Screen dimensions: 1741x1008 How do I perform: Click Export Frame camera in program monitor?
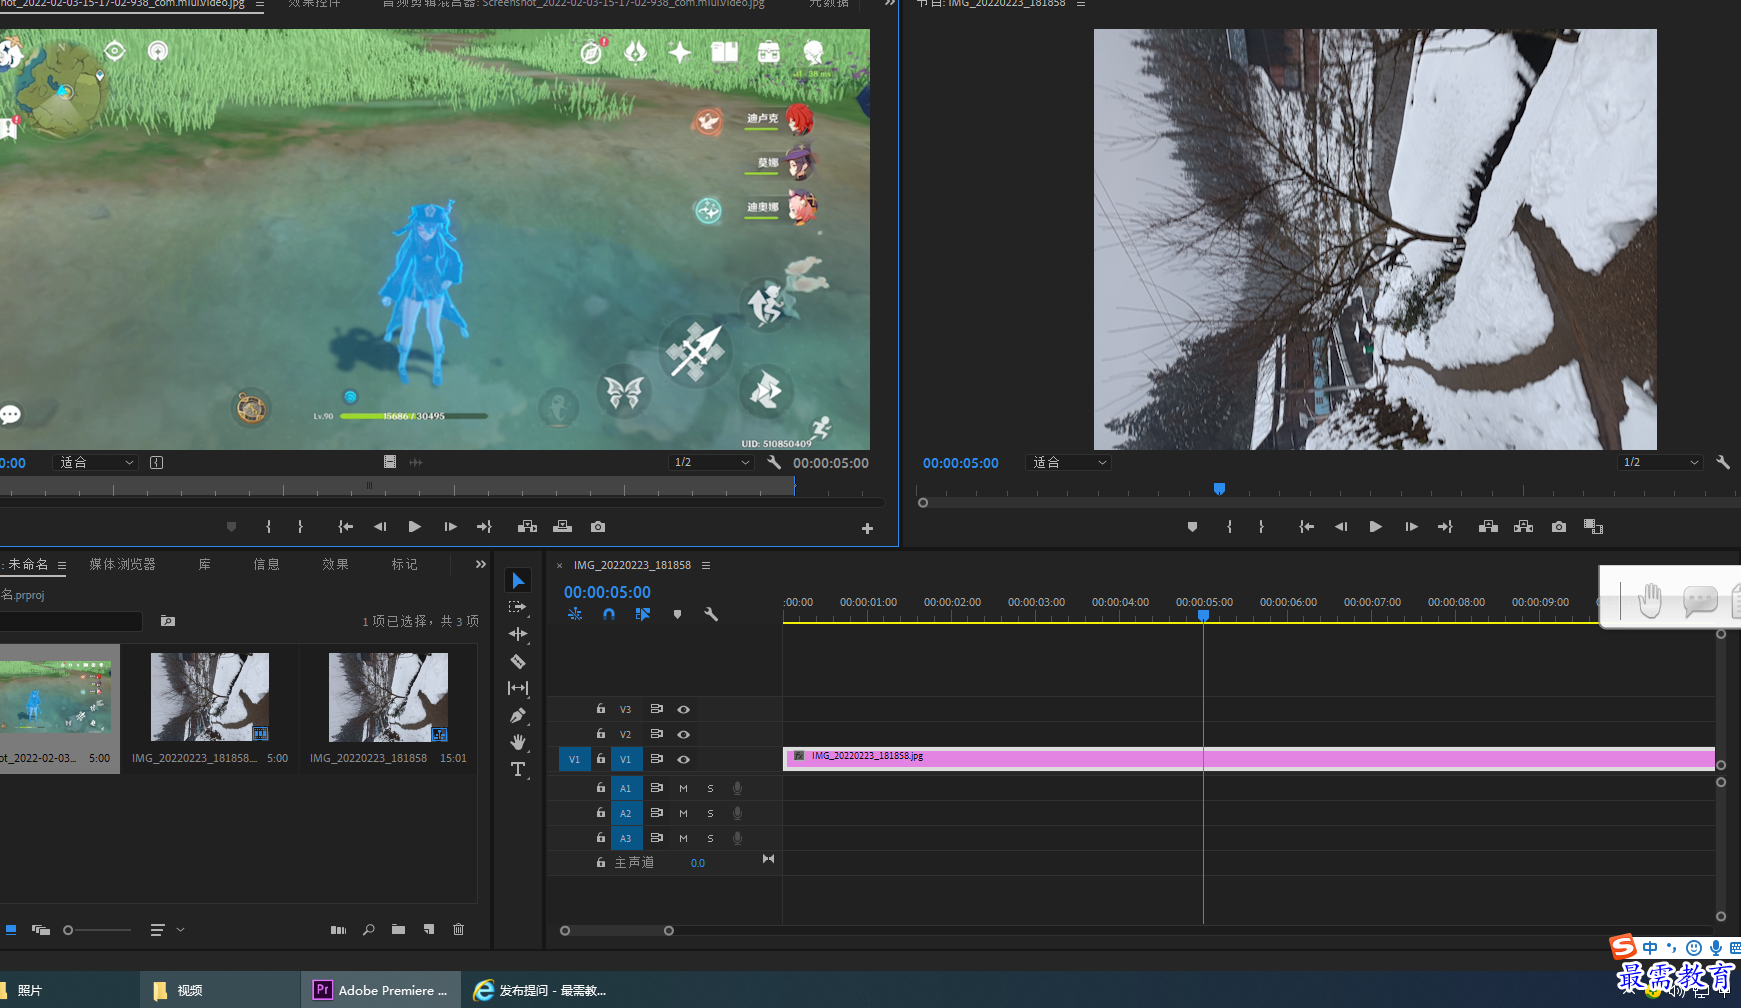[x=1559, y=527]
